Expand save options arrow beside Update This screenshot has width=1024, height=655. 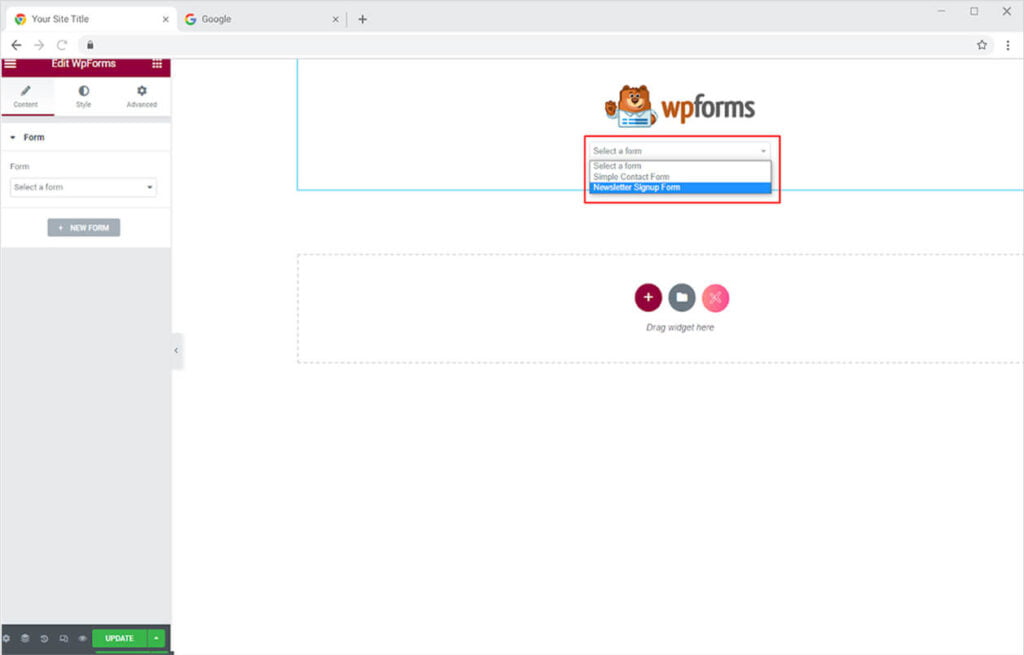click(x=156, y=638)
